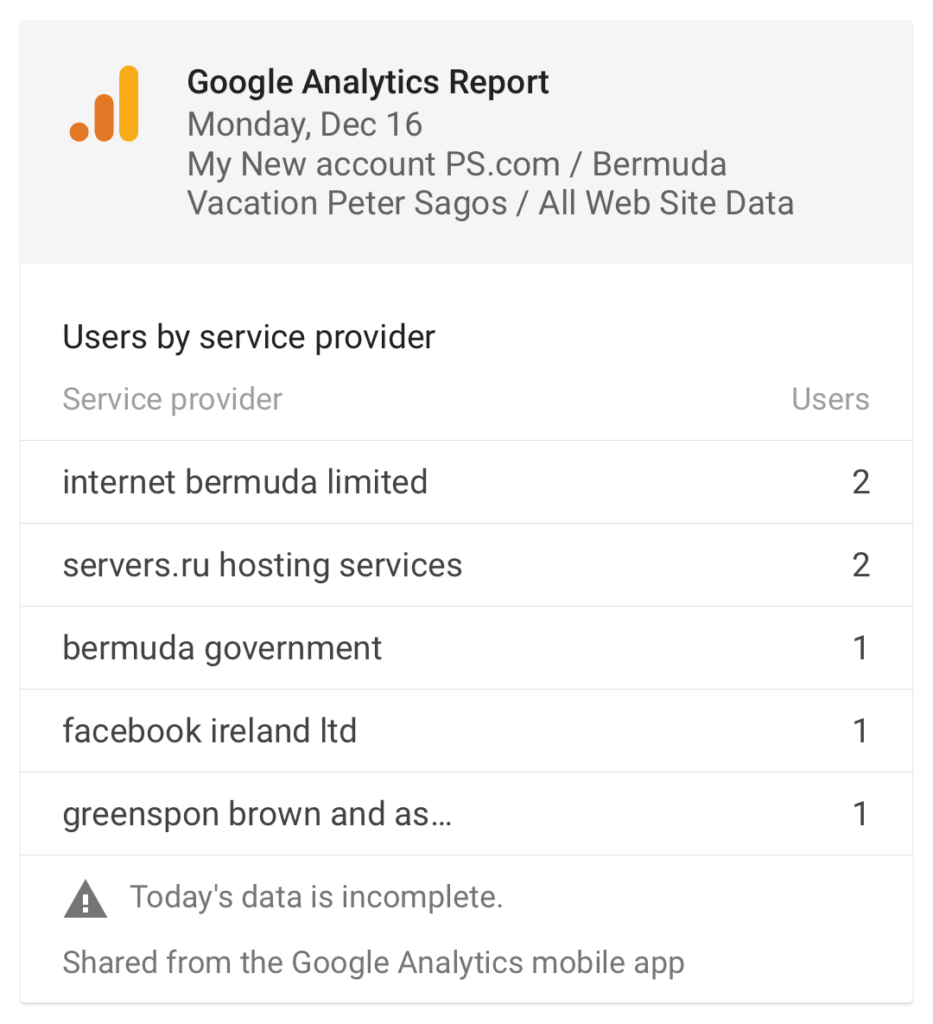
Task: Click user count for servers.ru hosting services
Action: coord(861,566)
